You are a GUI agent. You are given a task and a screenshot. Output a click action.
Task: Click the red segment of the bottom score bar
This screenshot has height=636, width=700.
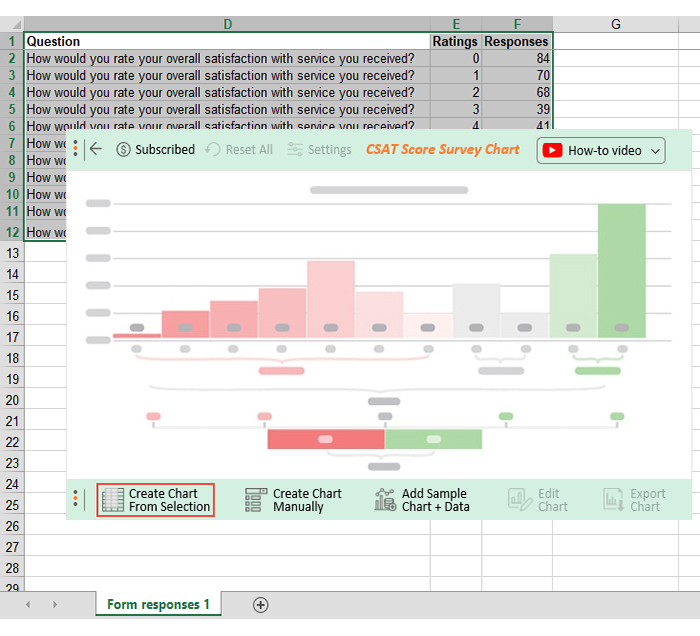pyautogui.click(x=326, y=439)
